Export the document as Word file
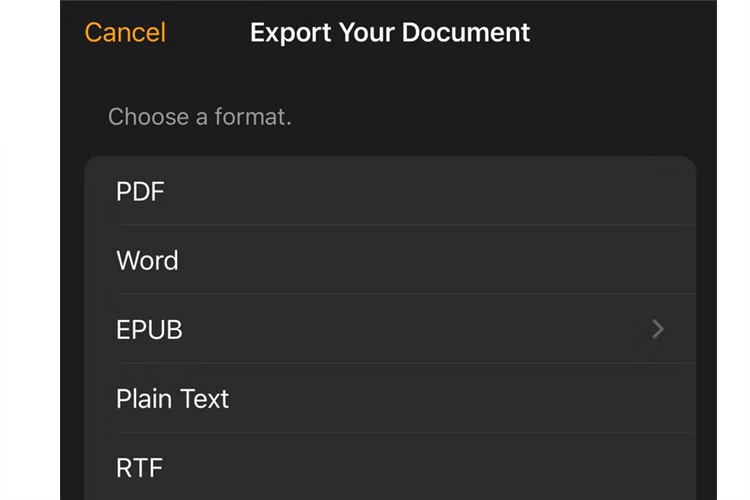 (x=148, y=260)
